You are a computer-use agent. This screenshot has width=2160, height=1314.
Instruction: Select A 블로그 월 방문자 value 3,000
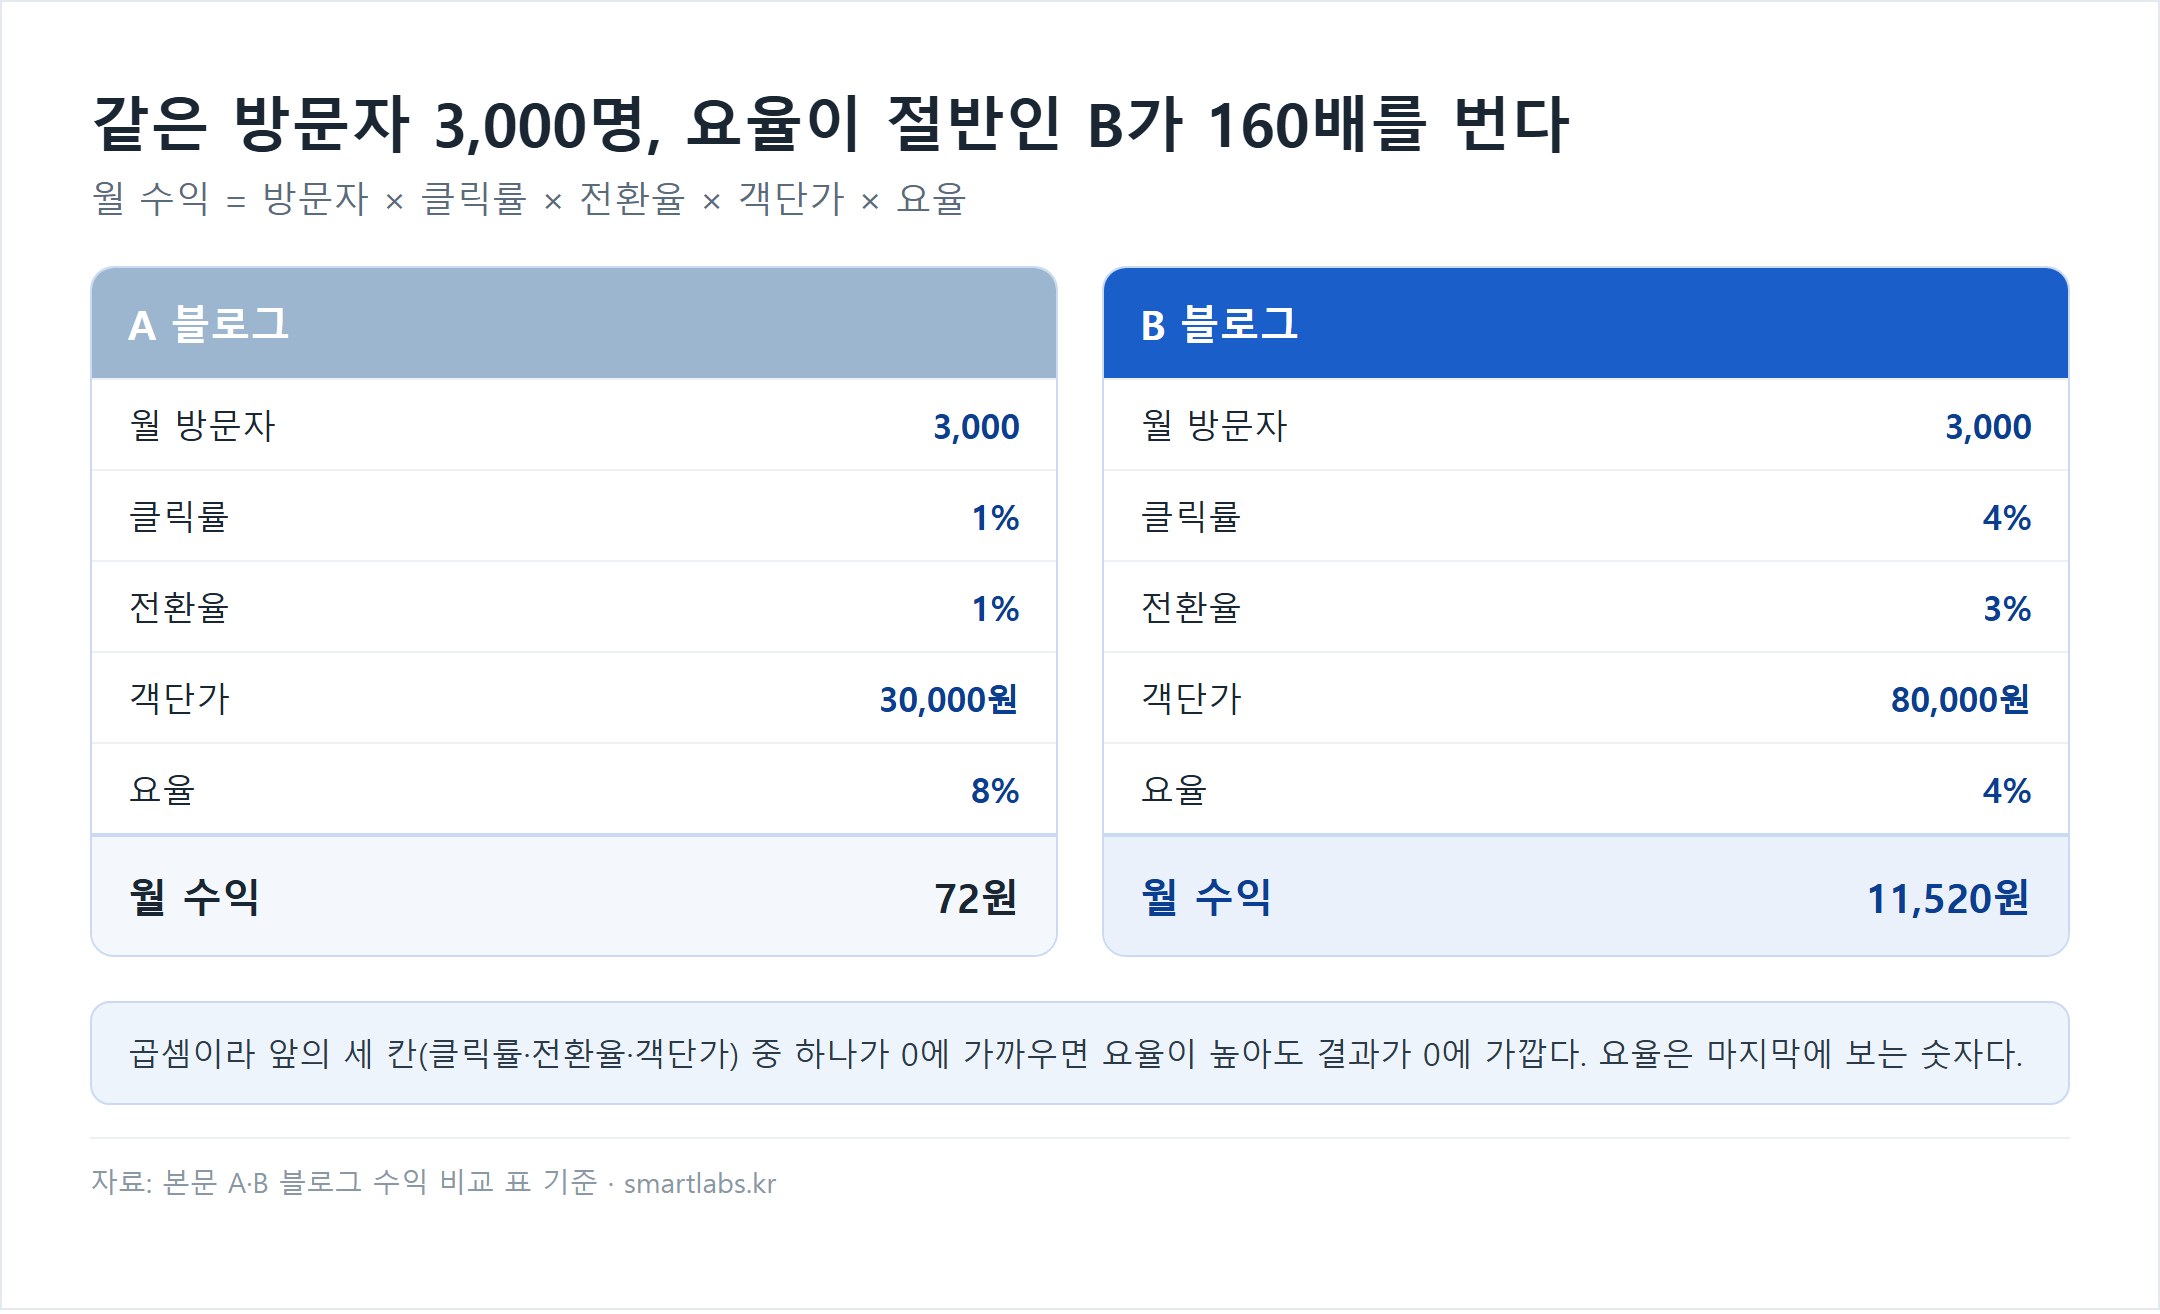[976, 427]
